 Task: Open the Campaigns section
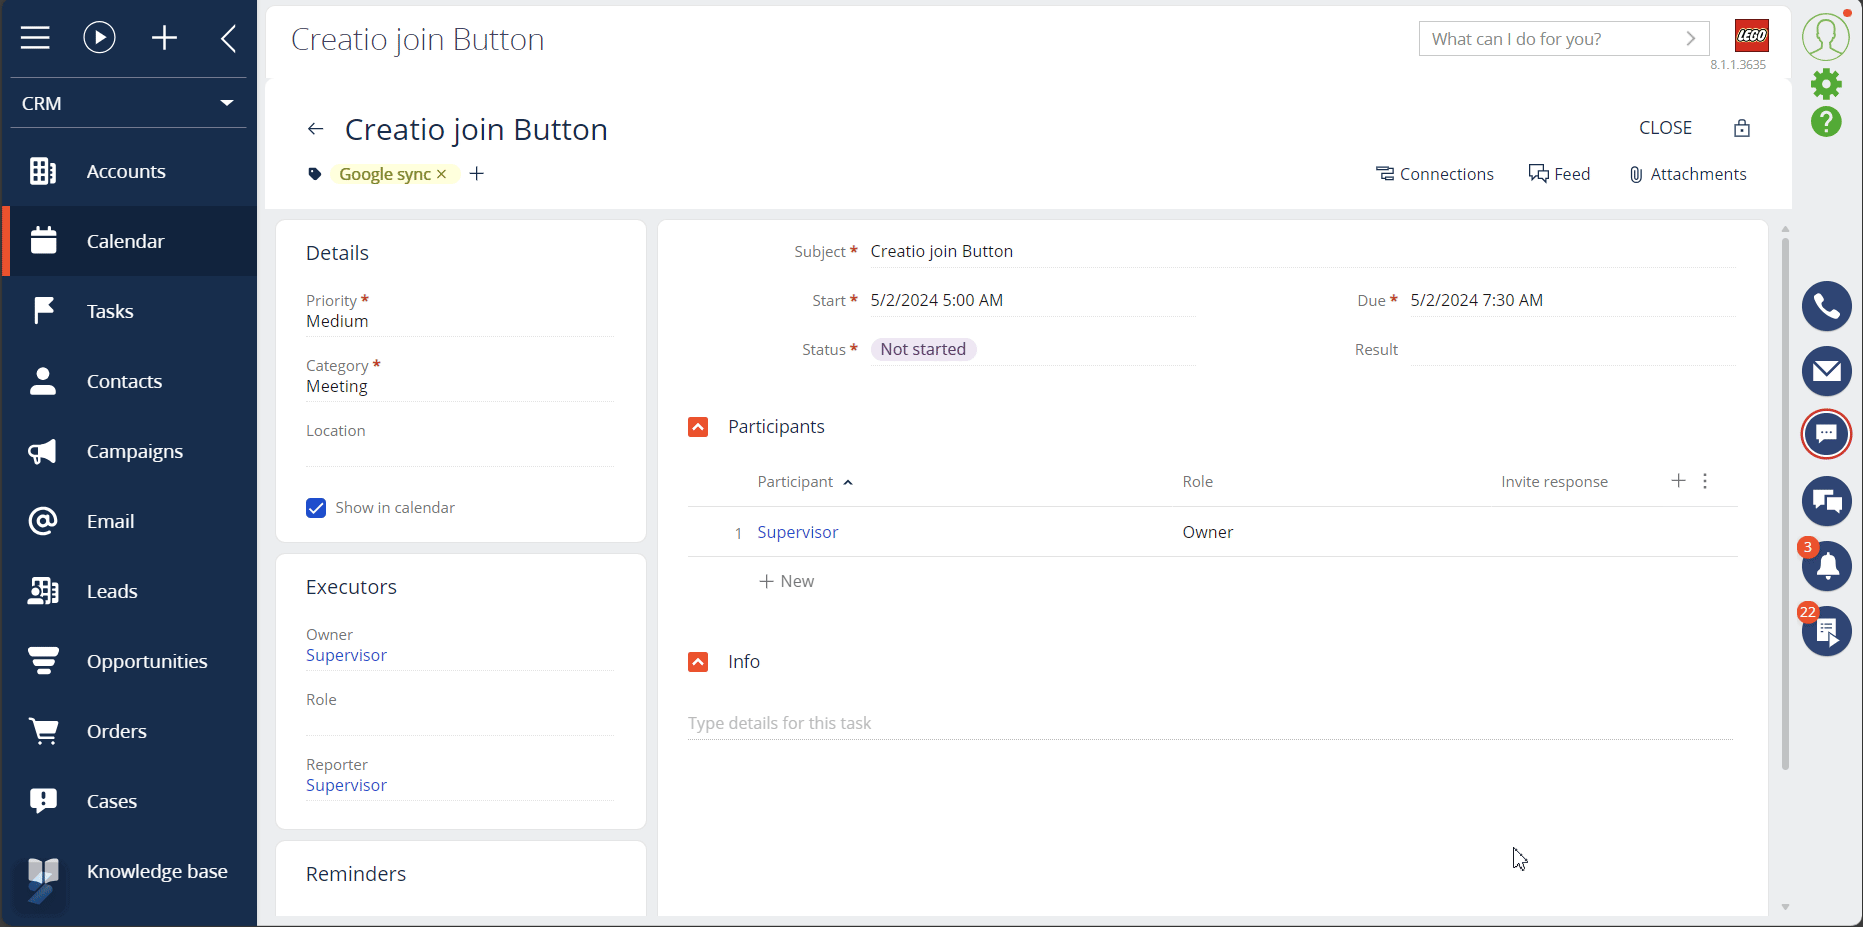click(x=128, y=451)
